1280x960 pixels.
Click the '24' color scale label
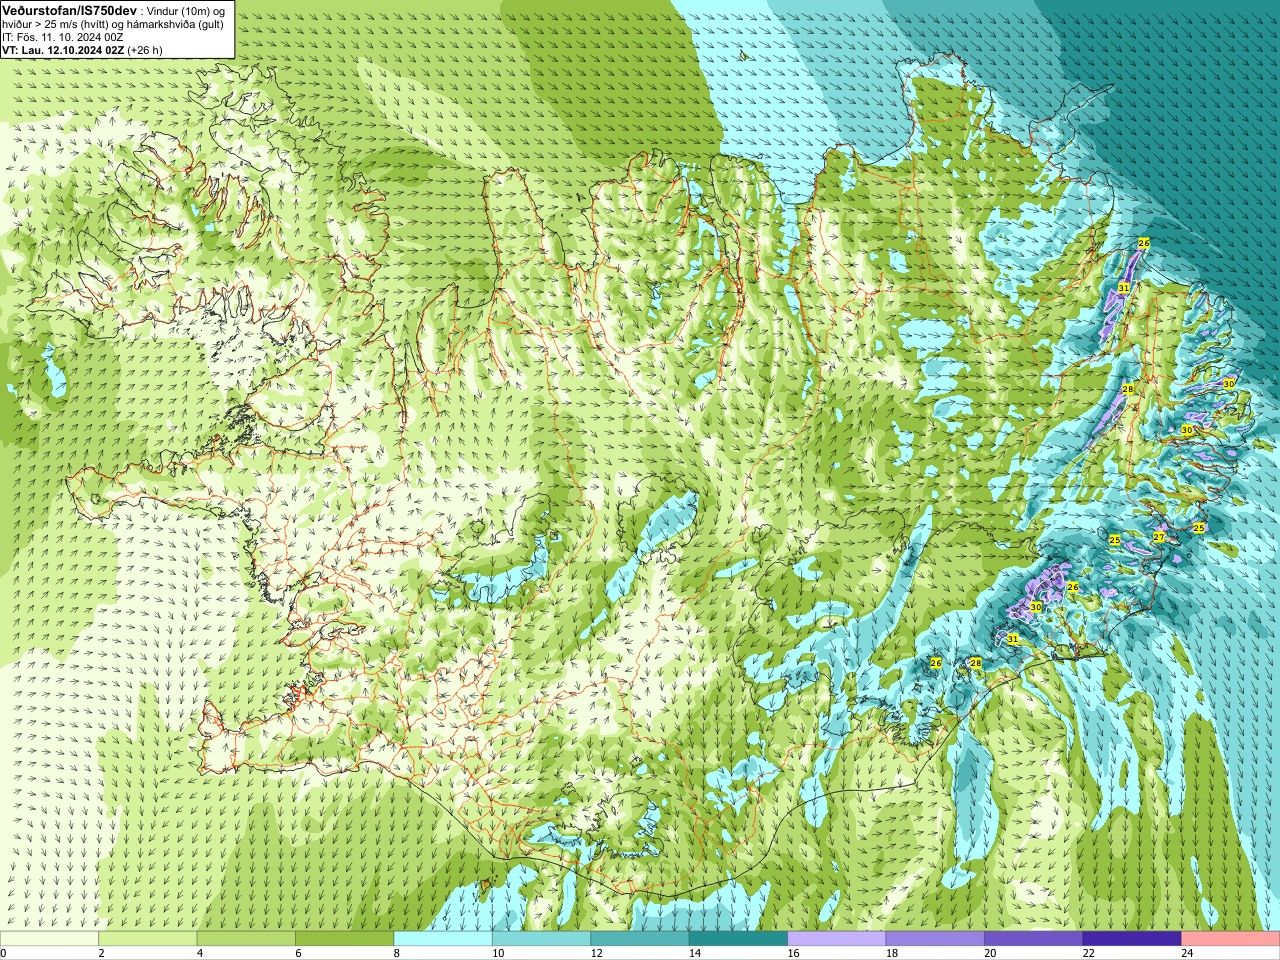[1188, 953]
